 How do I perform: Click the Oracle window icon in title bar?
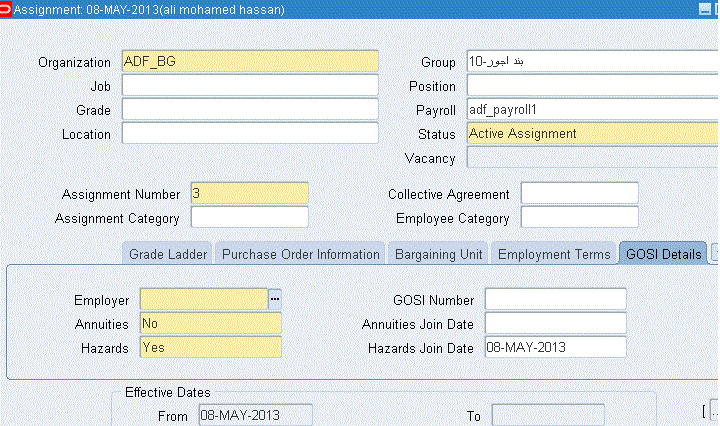coord(6,8)
